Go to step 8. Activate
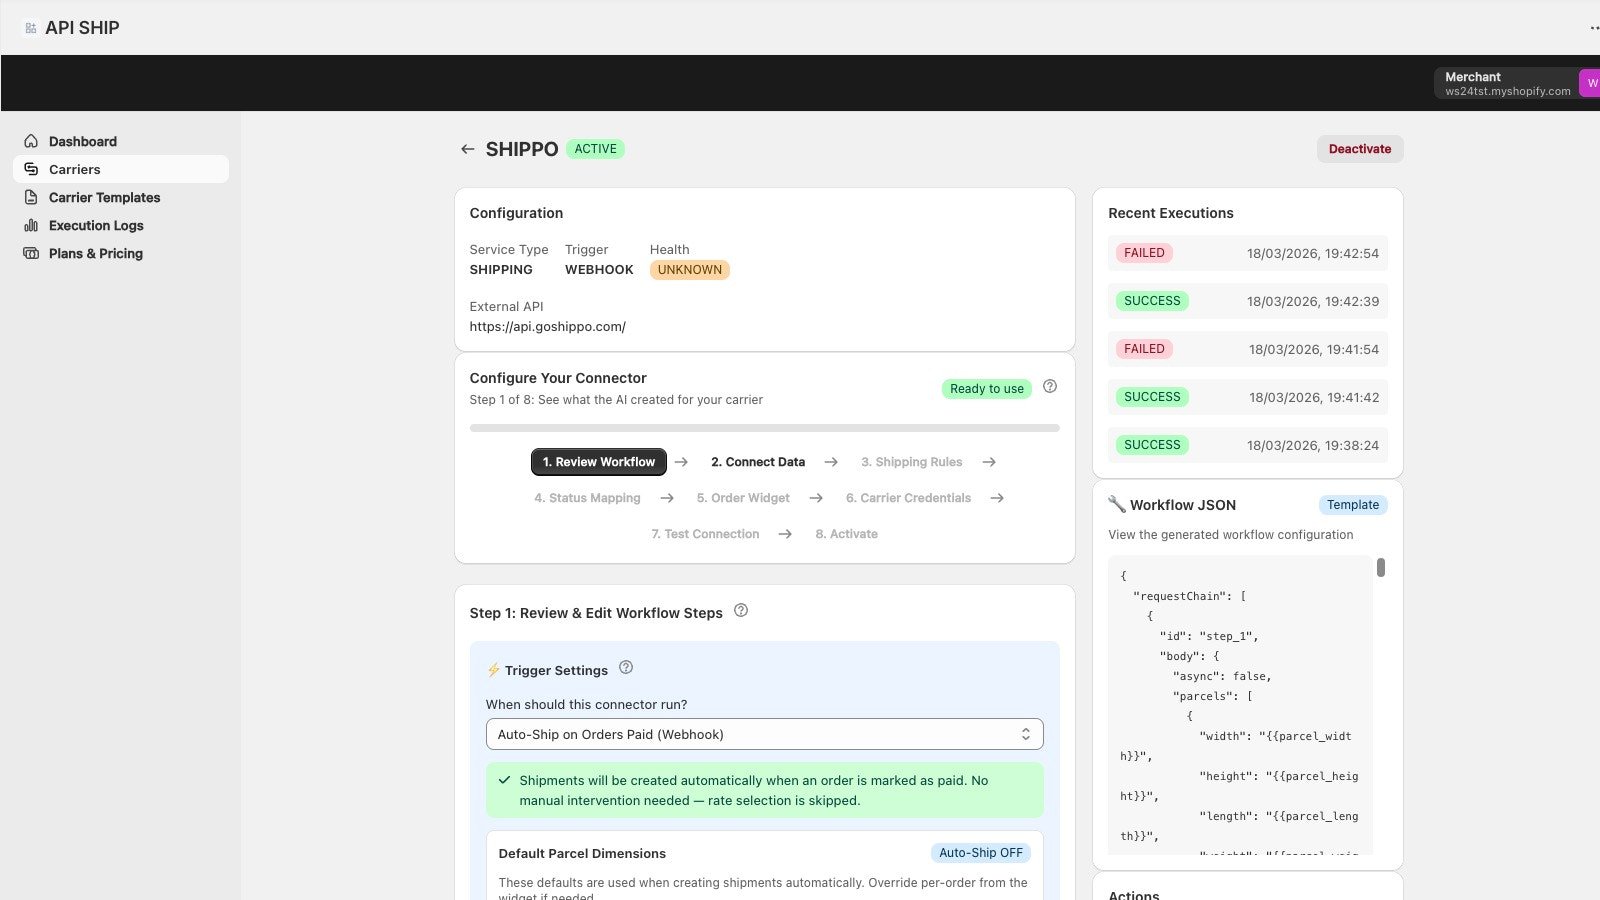 [x=846, y=534]
